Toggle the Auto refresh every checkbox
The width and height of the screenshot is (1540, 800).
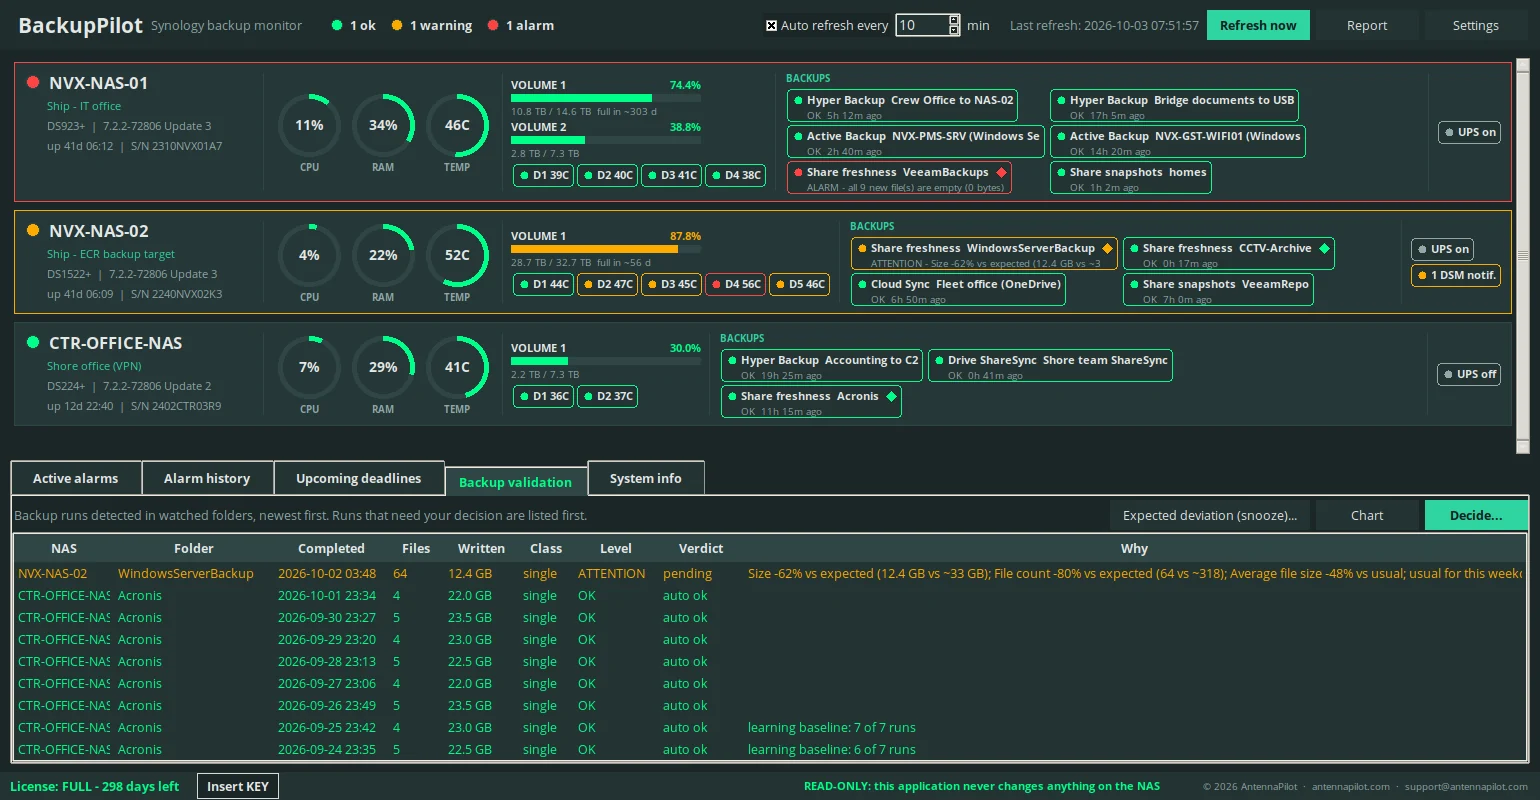pos(771,25)
